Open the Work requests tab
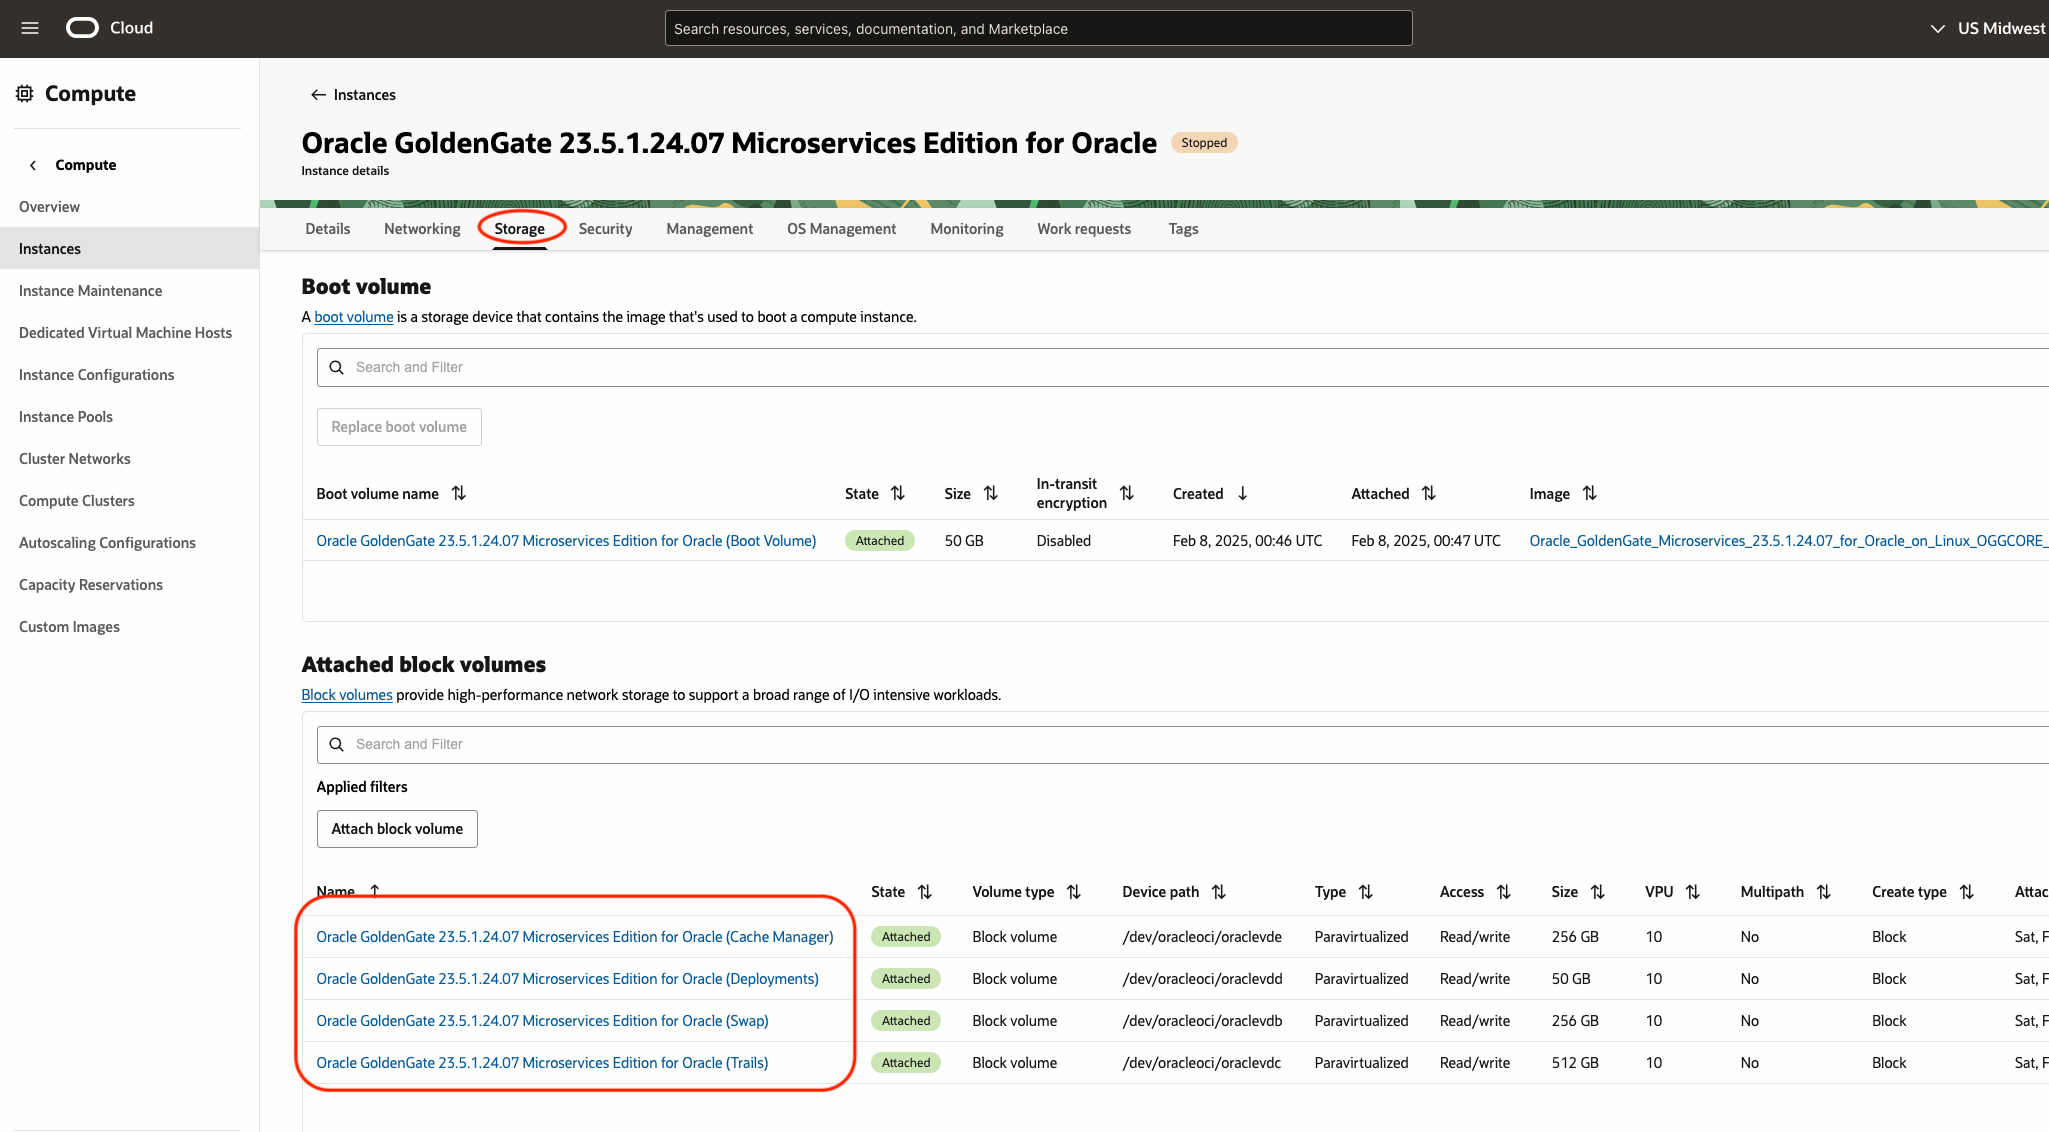The width and height of the screenshot is (2049, 1132). (x=1083, y=229)
